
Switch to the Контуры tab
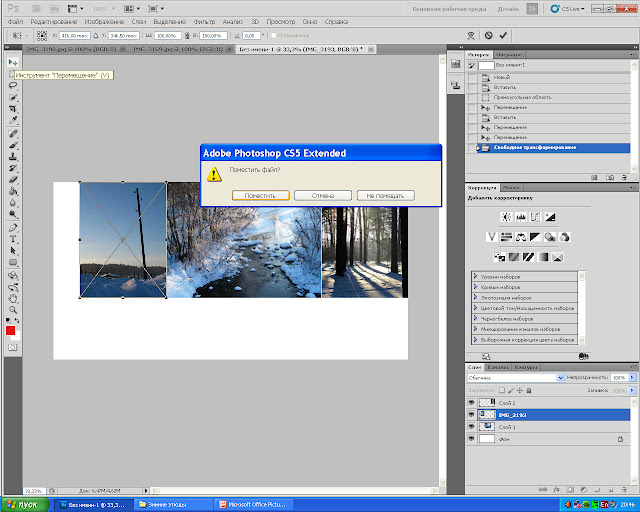[x=526, y=367]
